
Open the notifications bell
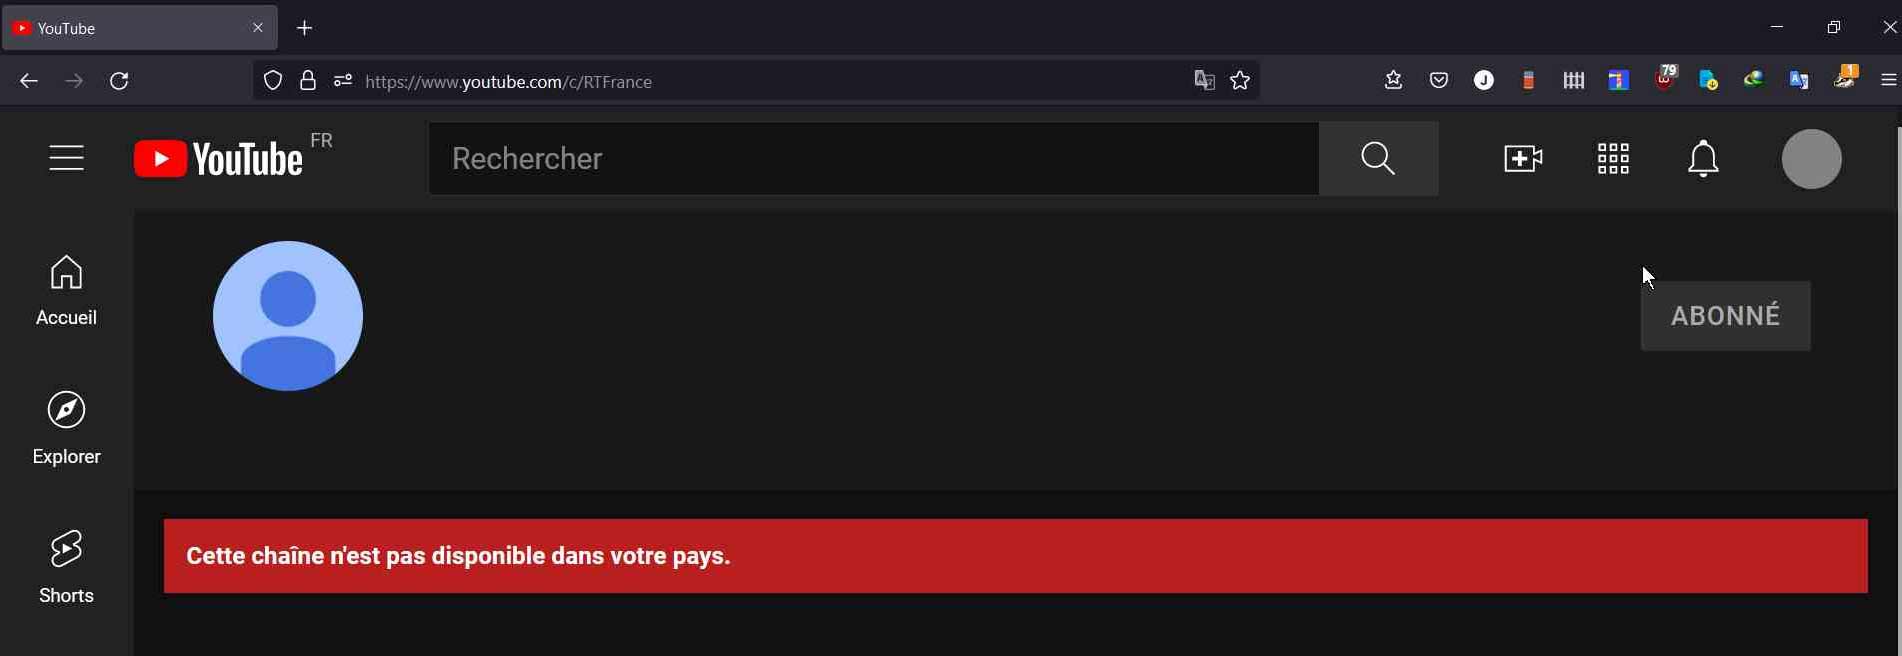(x=1703, y=159)
